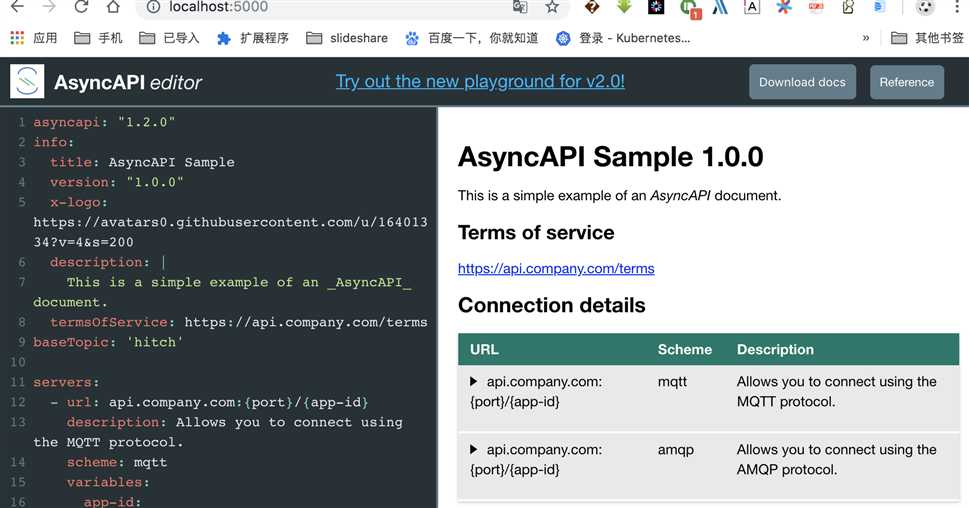Place cursor on variables: line

coord(108,482)
